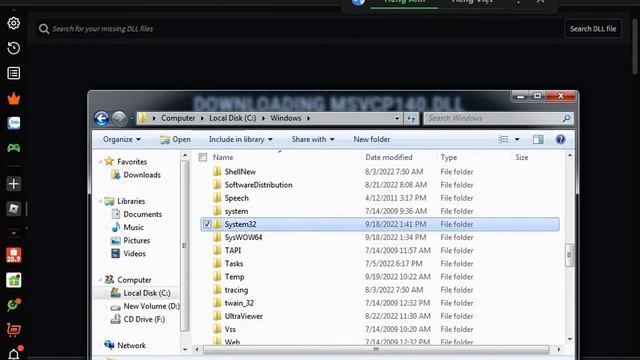Click the plus icon in sidebar
640x360 pixels.
tap(13, 184)
